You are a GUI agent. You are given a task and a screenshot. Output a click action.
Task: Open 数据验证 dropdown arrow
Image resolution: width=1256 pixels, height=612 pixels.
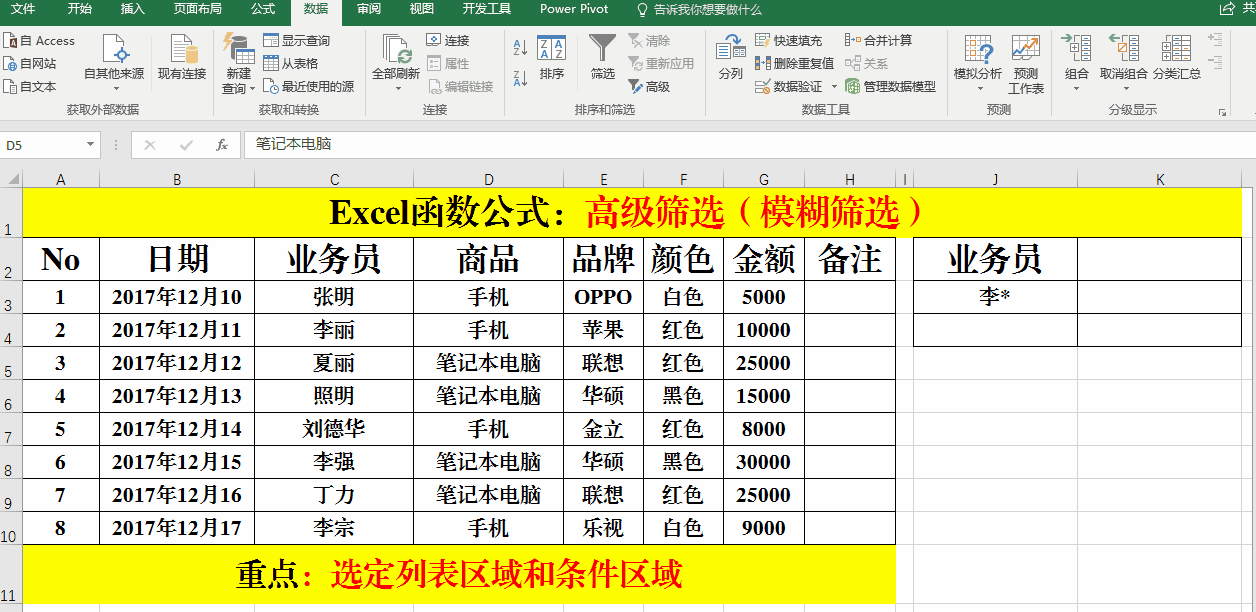[x=834, y=87]
